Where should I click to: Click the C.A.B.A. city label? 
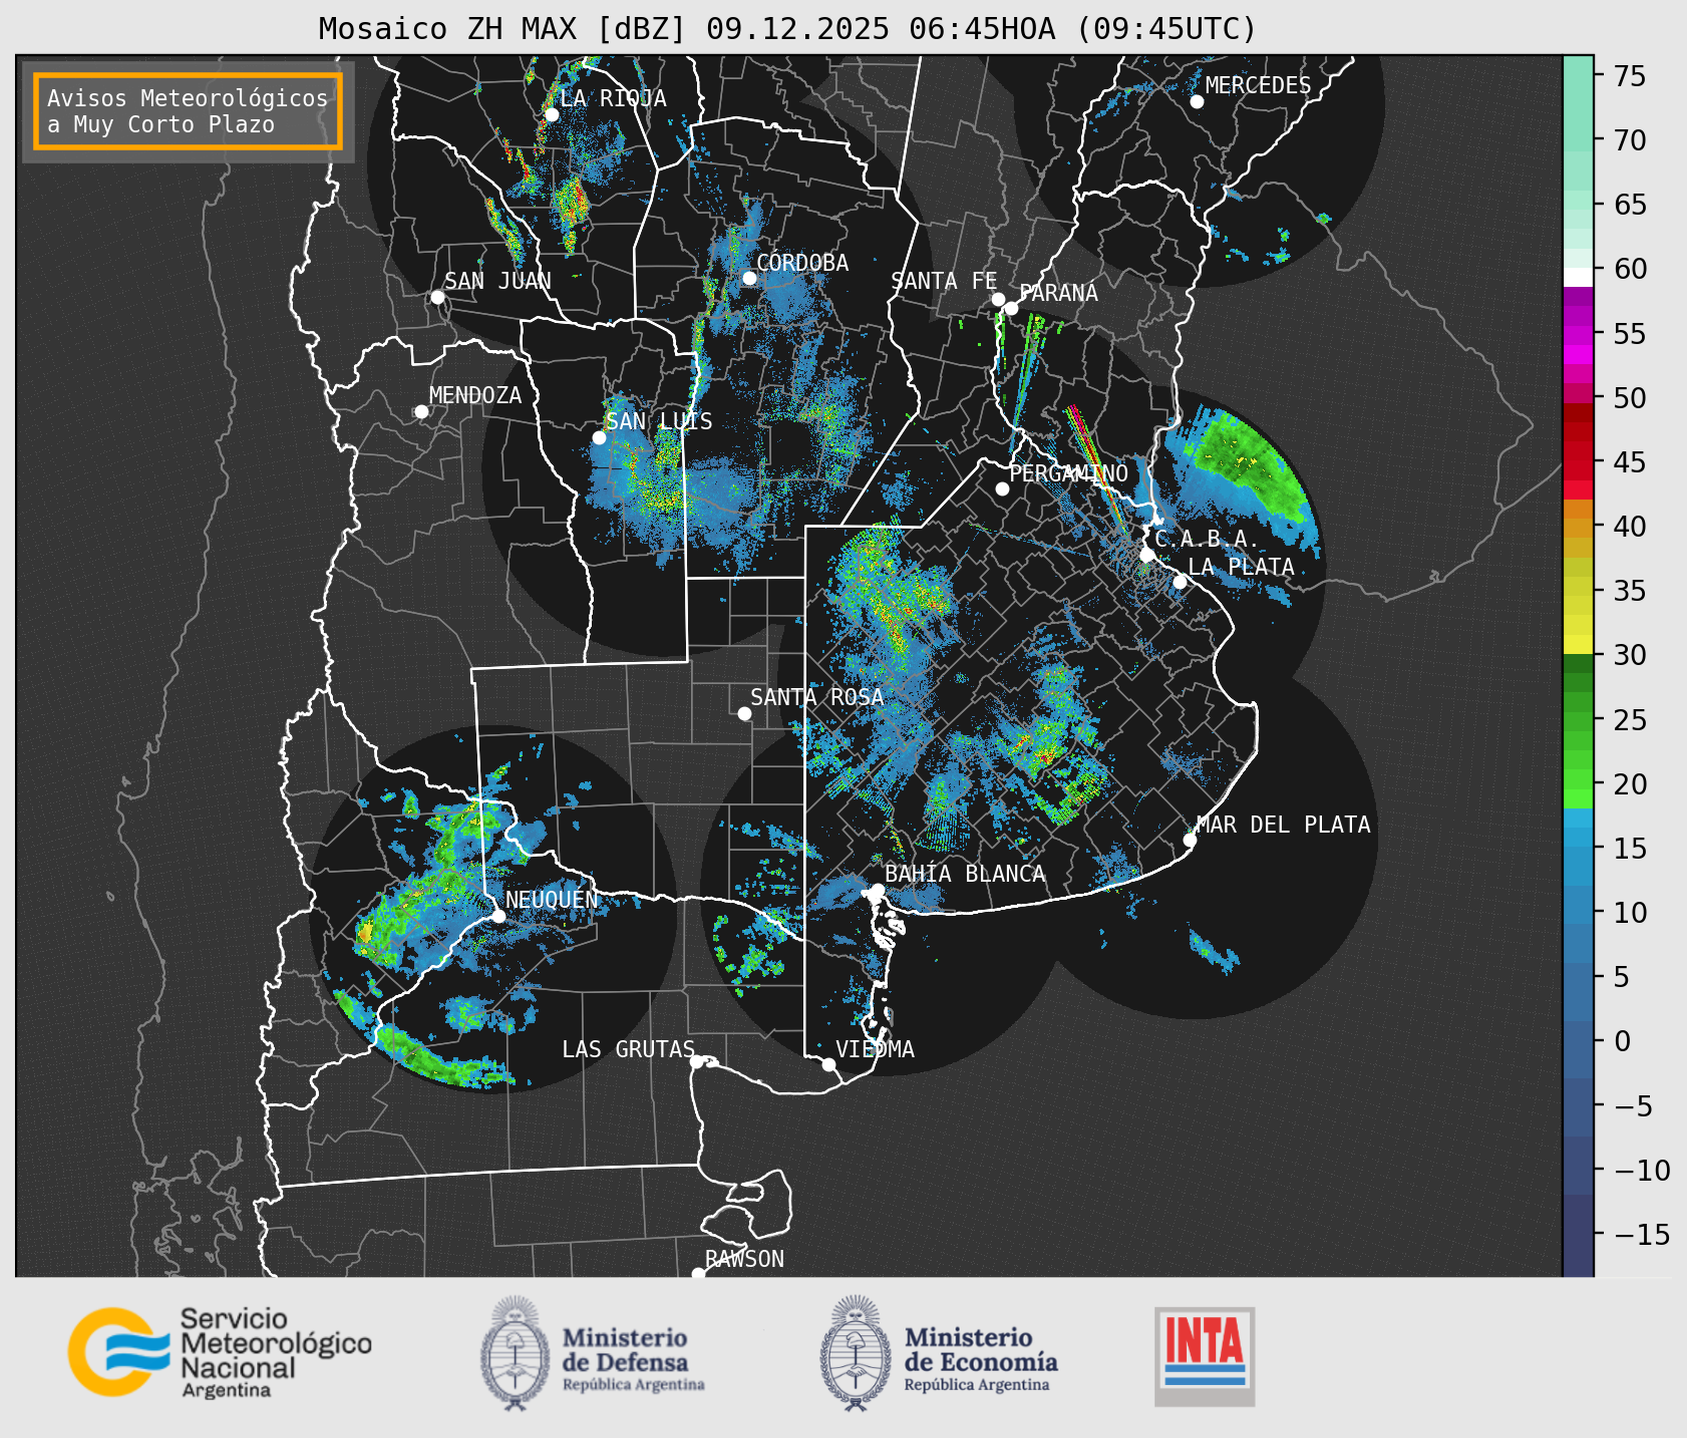tap(1207, 539)
